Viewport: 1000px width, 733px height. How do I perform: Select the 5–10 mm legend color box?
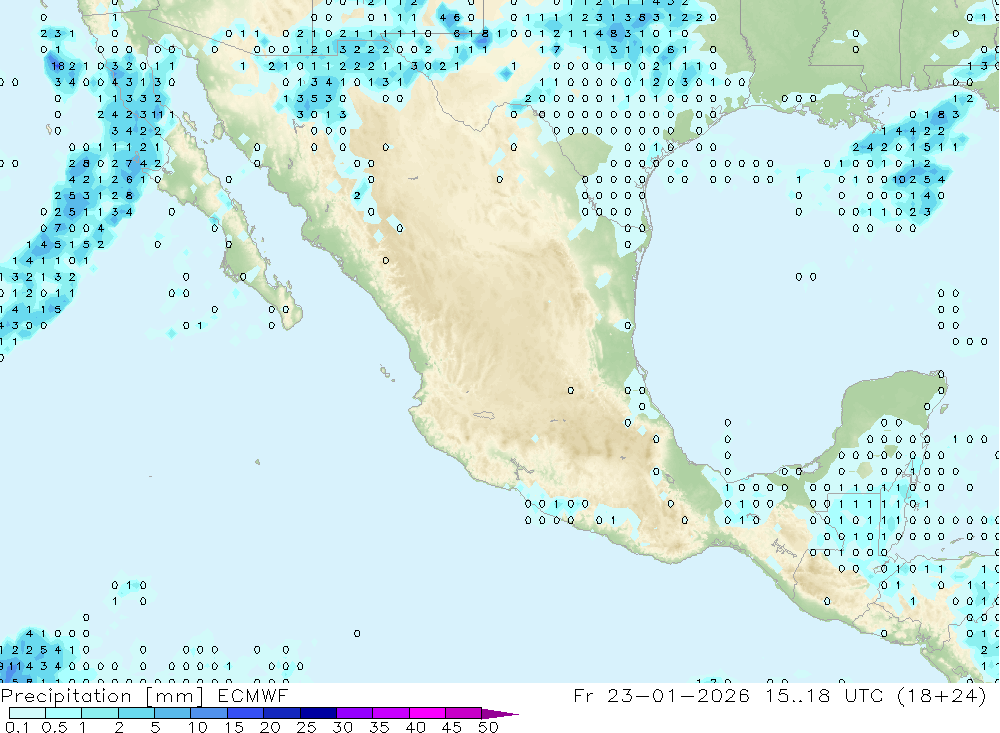click(x=173, y=713)
